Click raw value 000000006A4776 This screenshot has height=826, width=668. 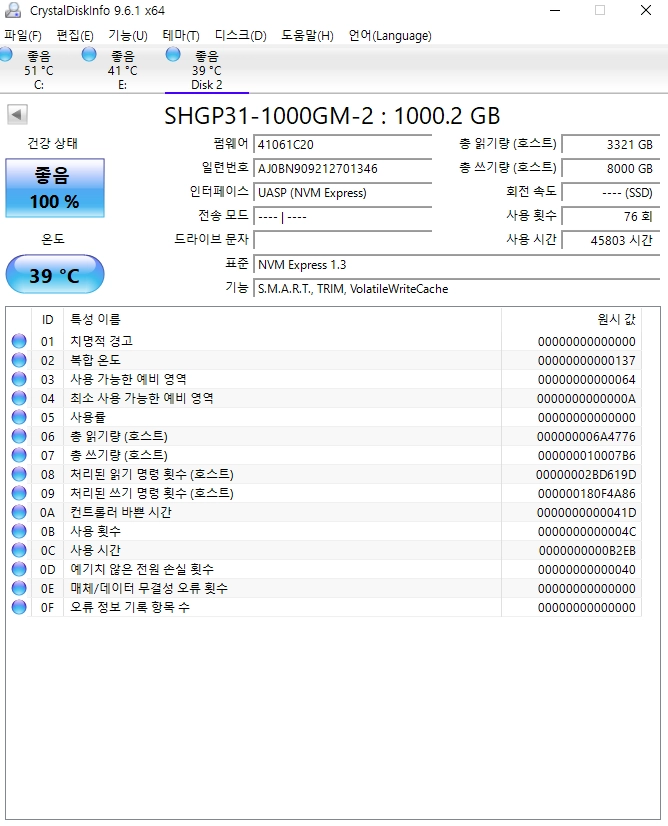click(586, 437)
